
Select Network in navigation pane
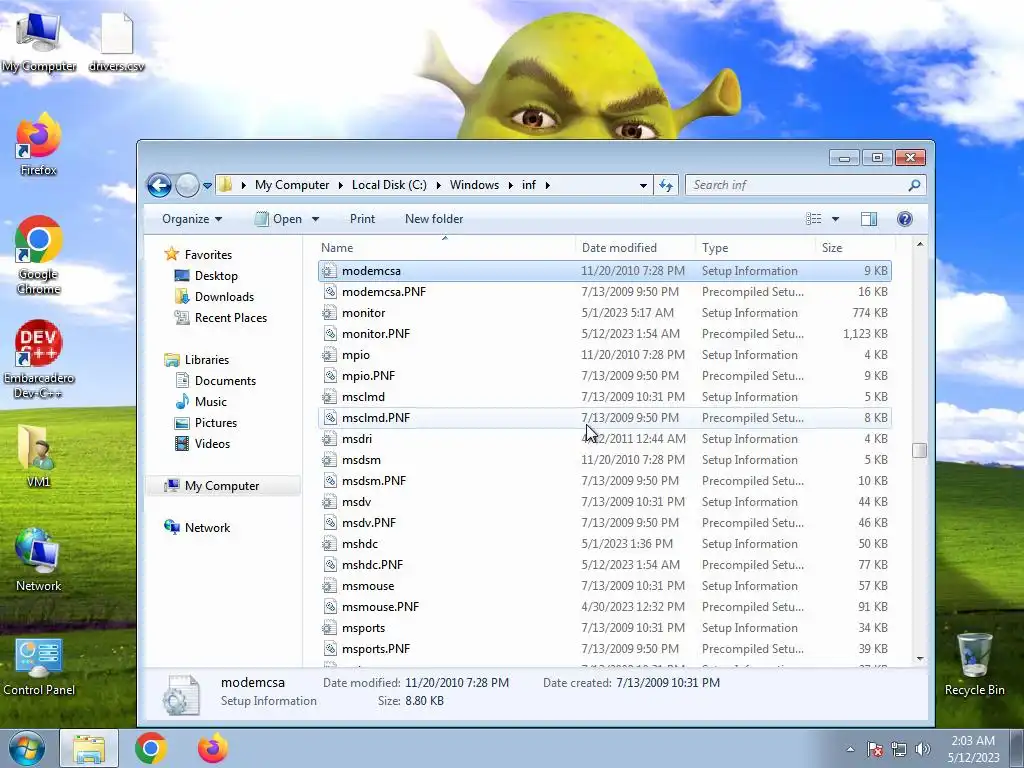pyautogui.click(x=198, y=528)
